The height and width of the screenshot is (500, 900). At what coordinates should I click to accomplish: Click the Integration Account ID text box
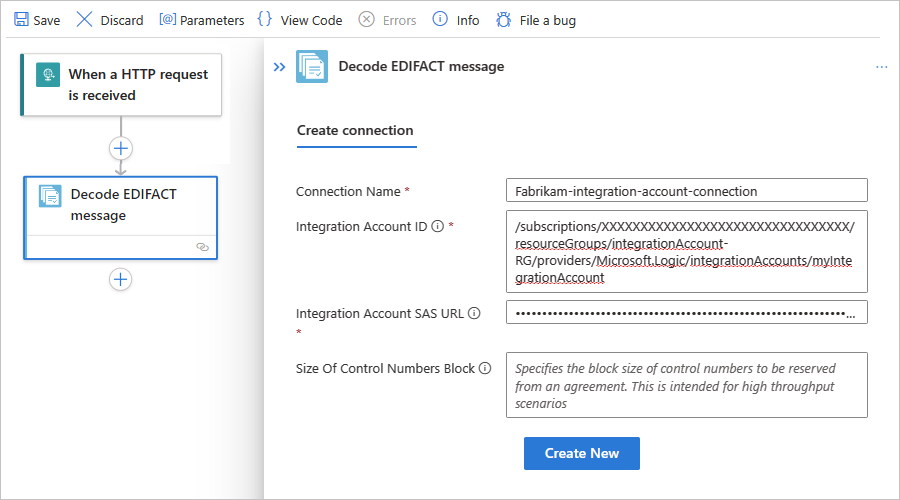(x=686, y=251)
